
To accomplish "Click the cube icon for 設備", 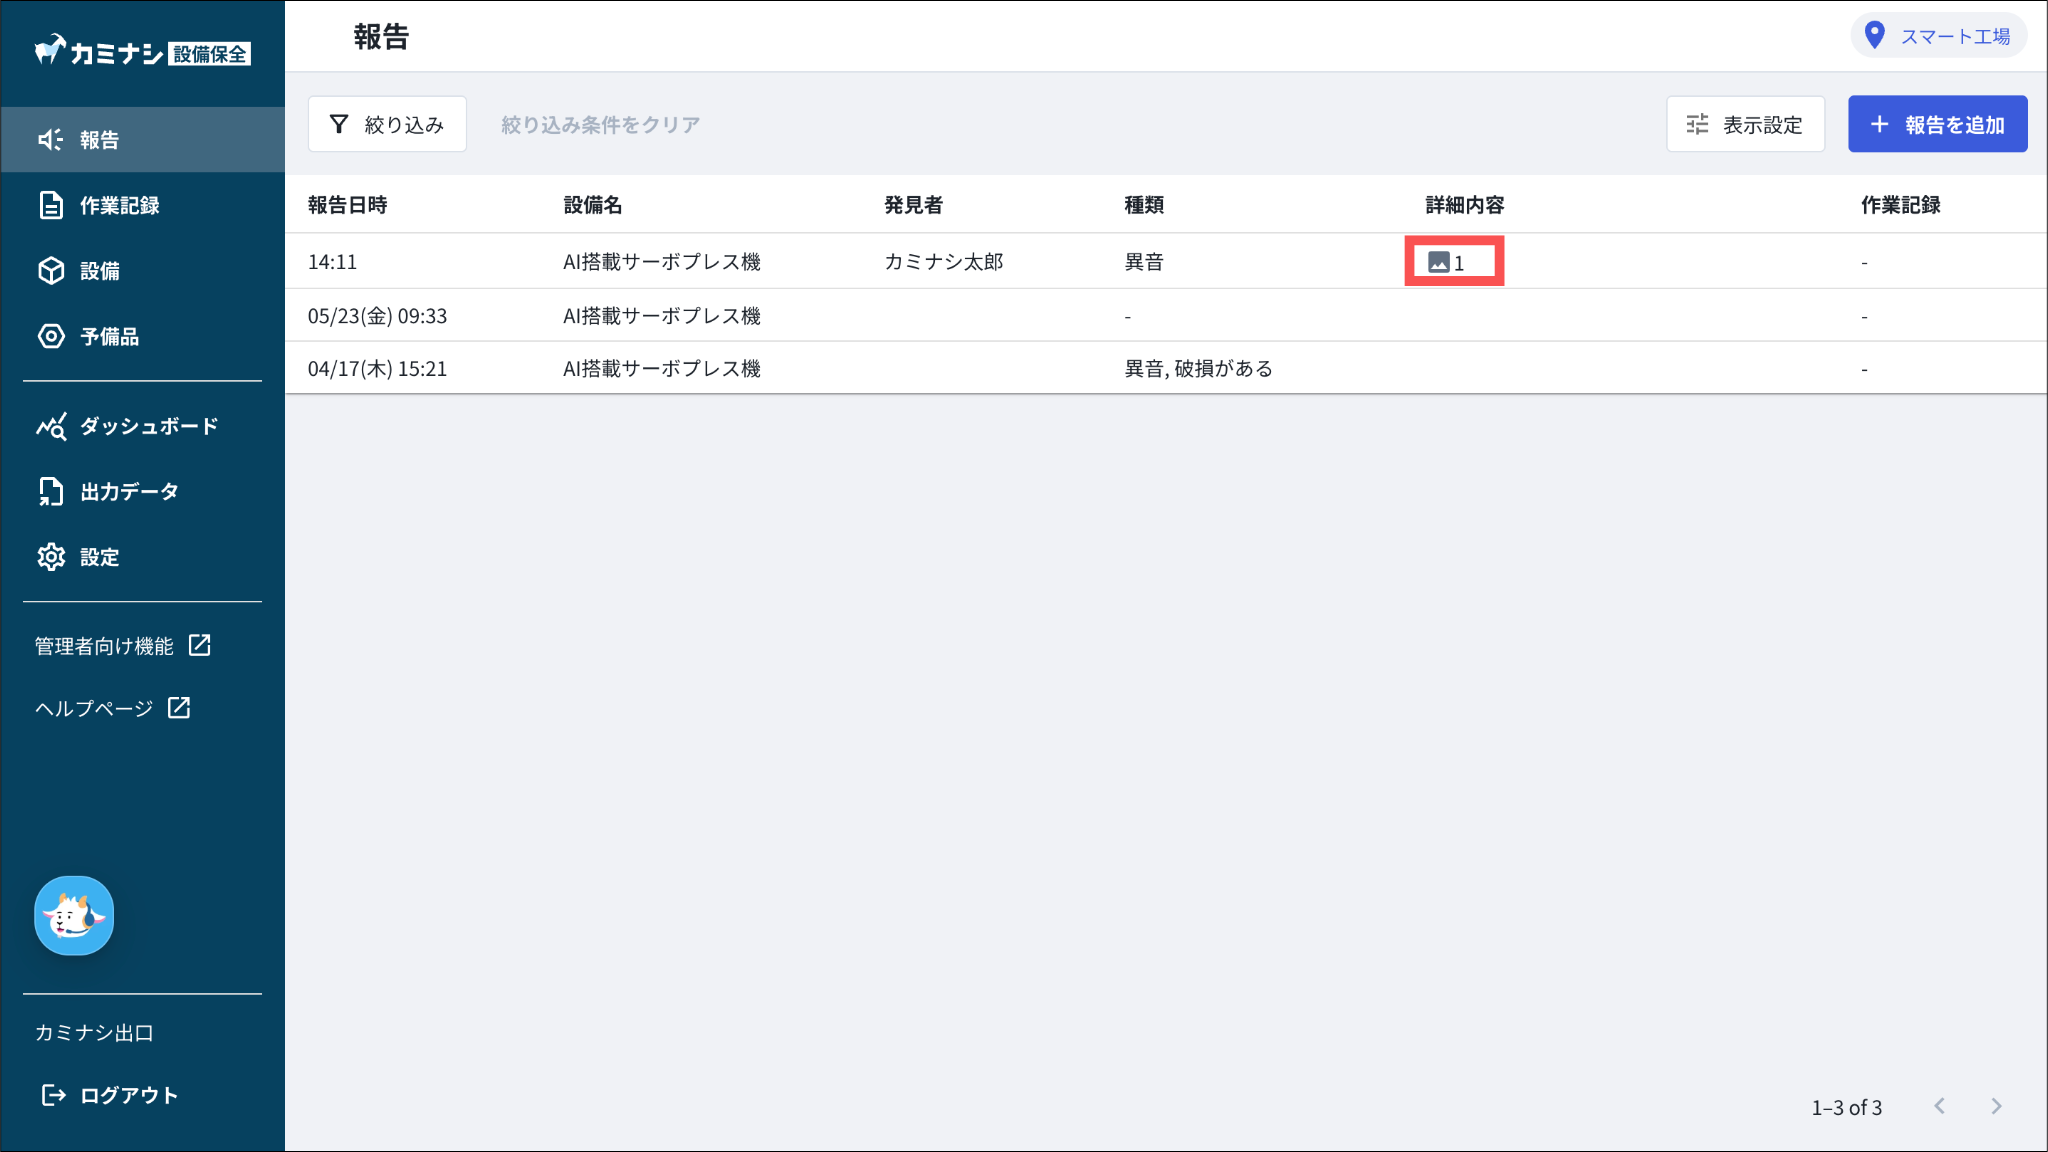I will point(51,271).
